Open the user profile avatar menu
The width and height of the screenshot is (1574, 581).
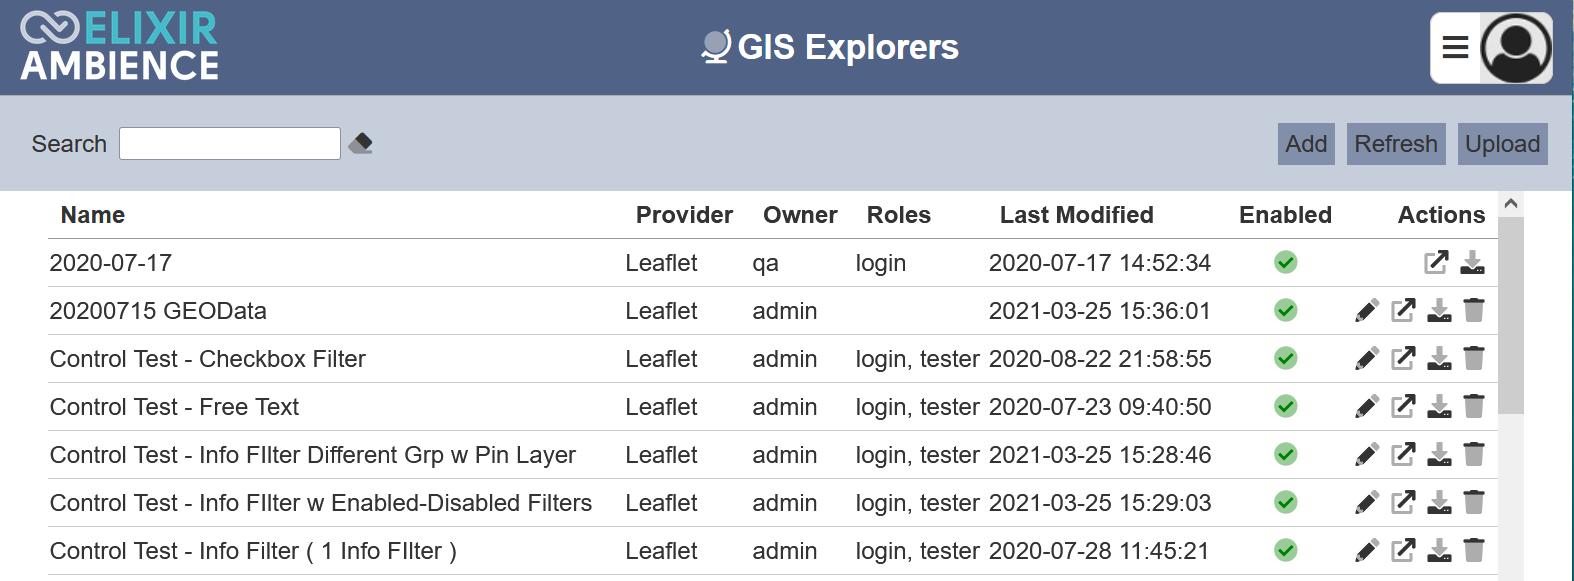pos(1516,47)
